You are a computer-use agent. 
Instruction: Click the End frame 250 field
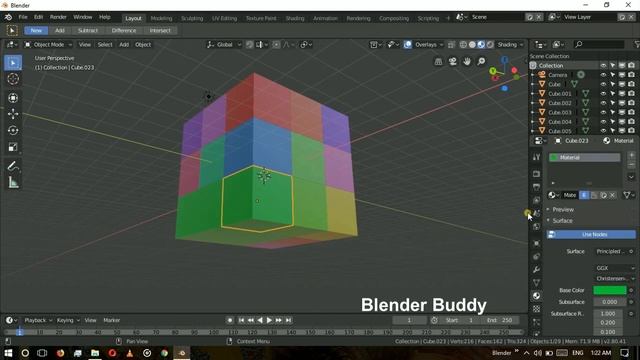point(500,320)
